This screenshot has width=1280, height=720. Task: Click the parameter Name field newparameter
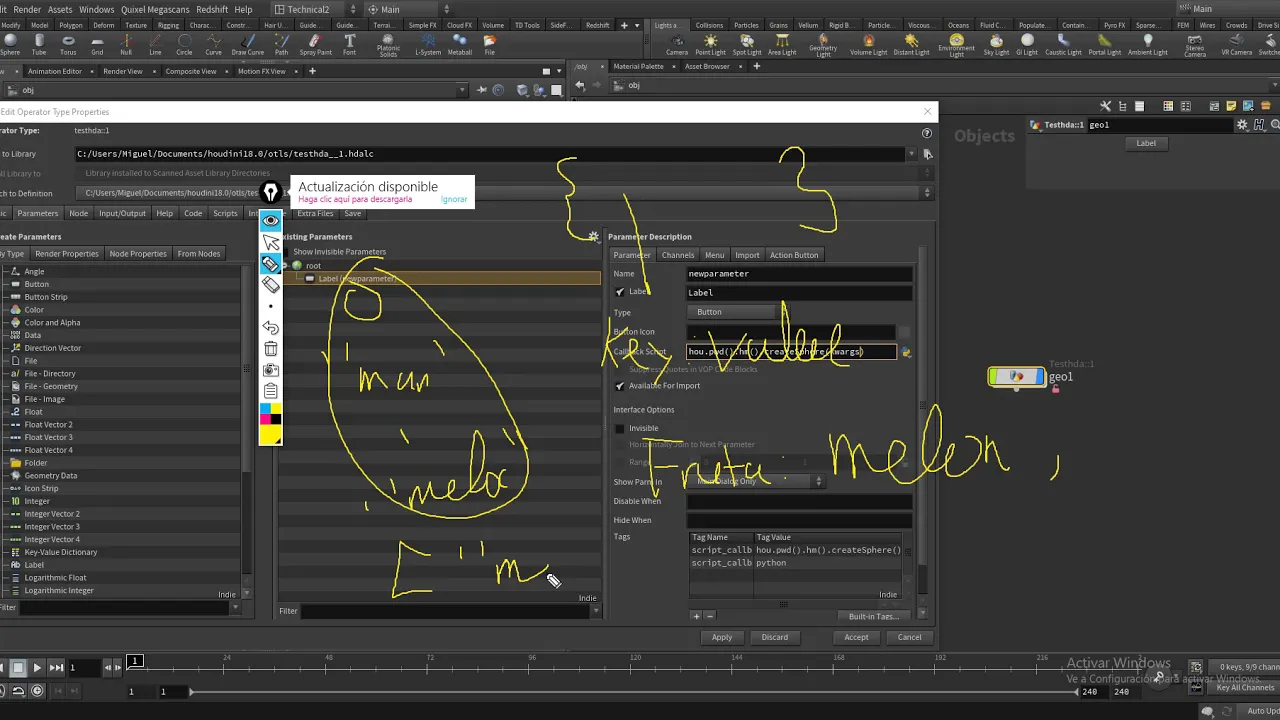tap(799, 274)
